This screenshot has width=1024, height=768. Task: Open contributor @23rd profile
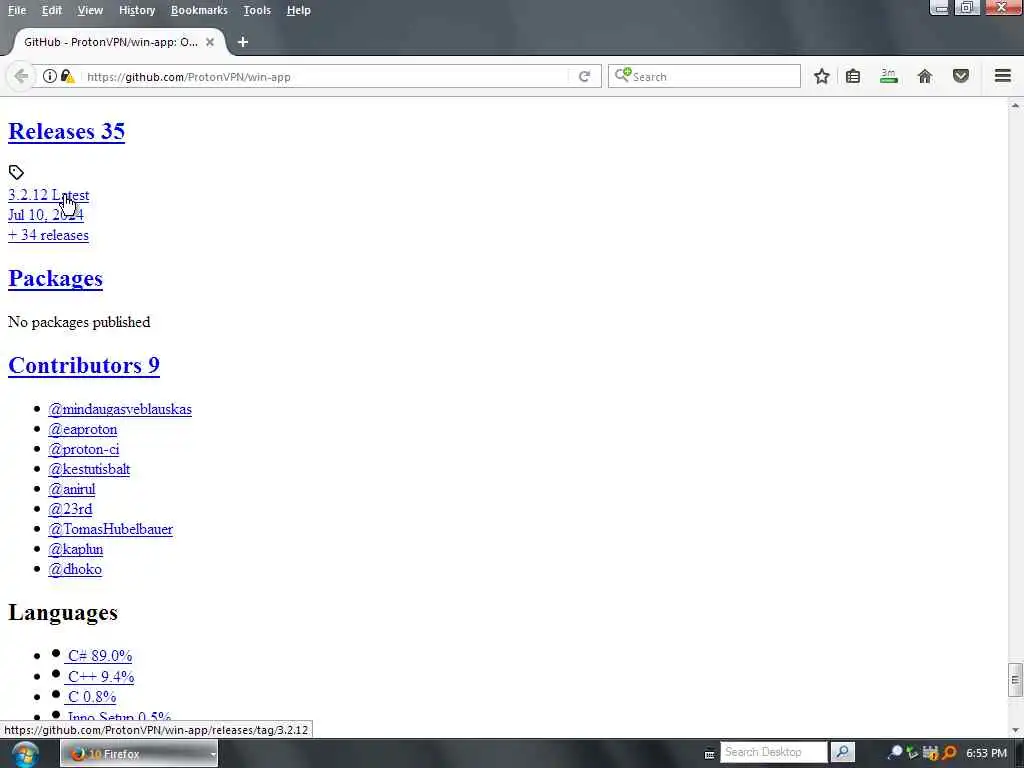pos(70,509)
